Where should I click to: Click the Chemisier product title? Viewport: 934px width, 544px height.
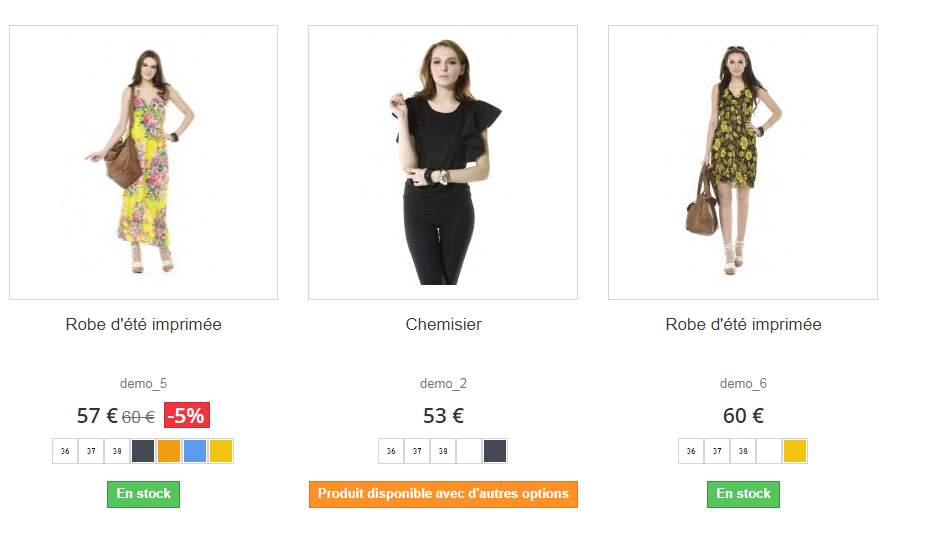coord(443,324)
